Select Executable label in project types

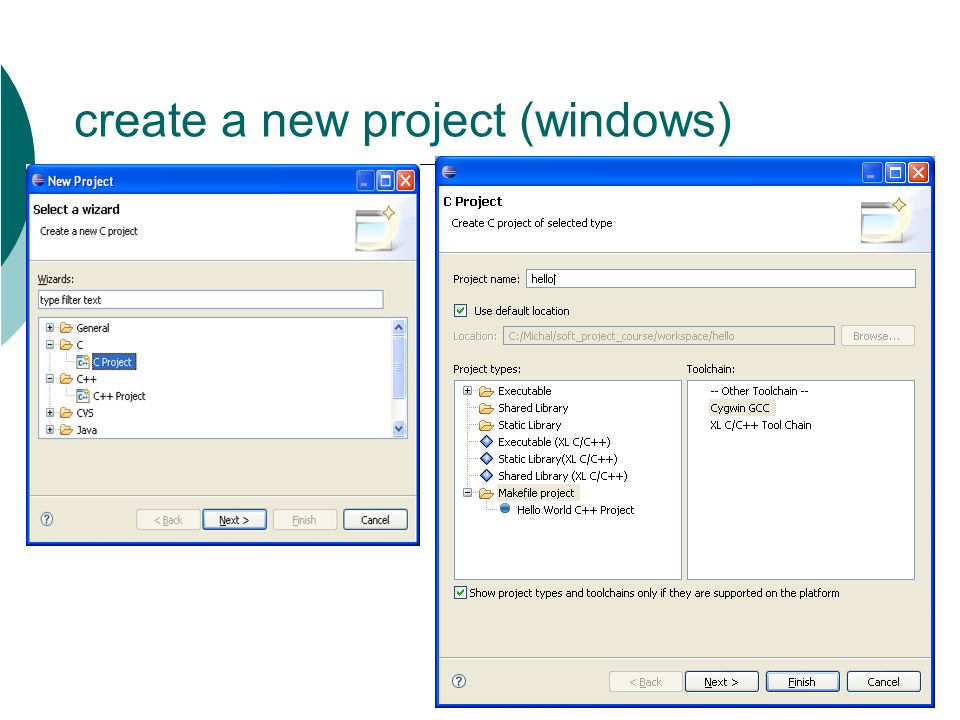point(525,391)
